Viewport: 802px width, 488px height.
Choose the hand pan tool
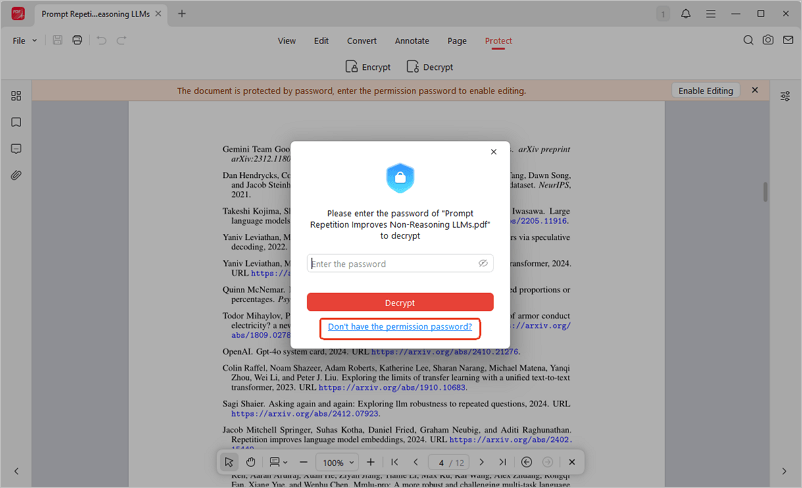tap(250, 462)
